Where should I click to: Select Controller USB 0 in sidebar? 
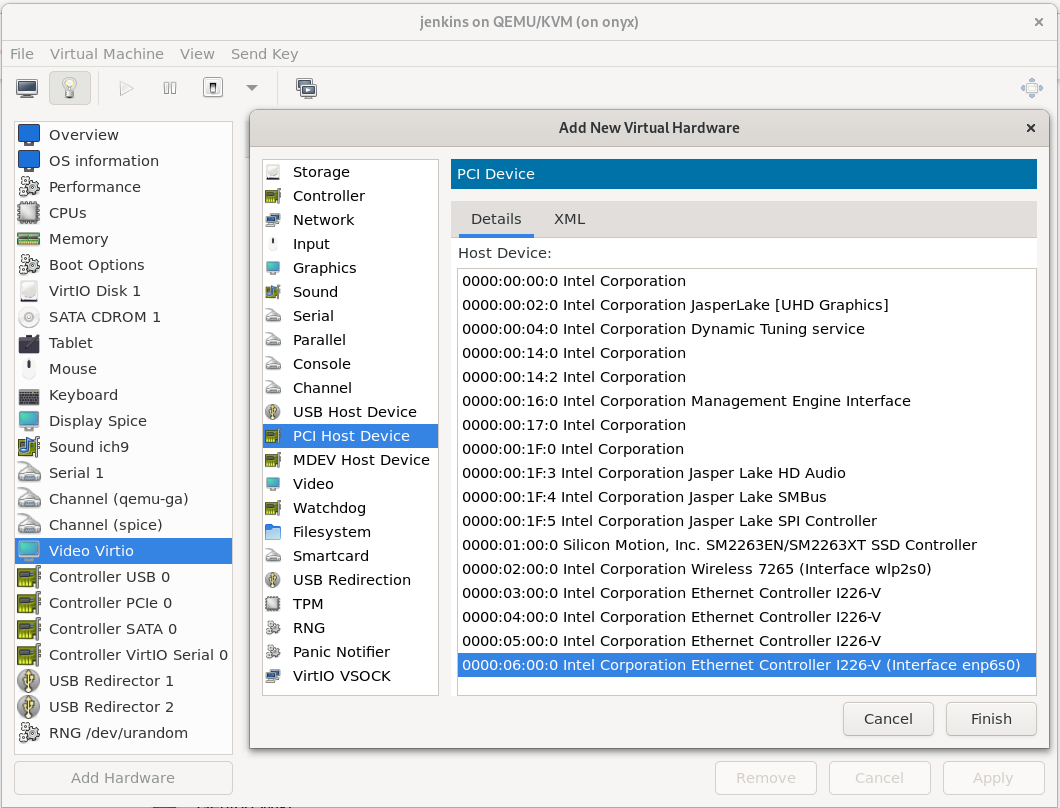123,577
